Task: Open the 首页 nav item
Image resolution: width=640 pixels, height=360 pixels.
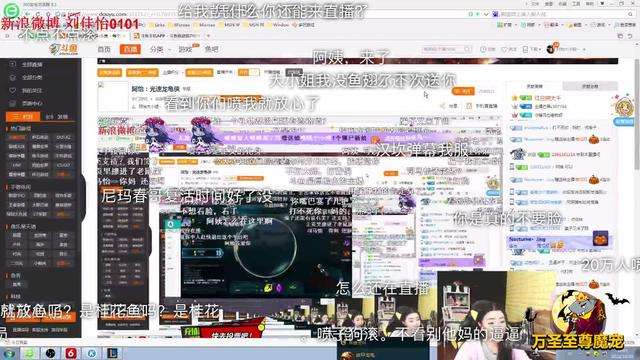Action: click(104, 49)
